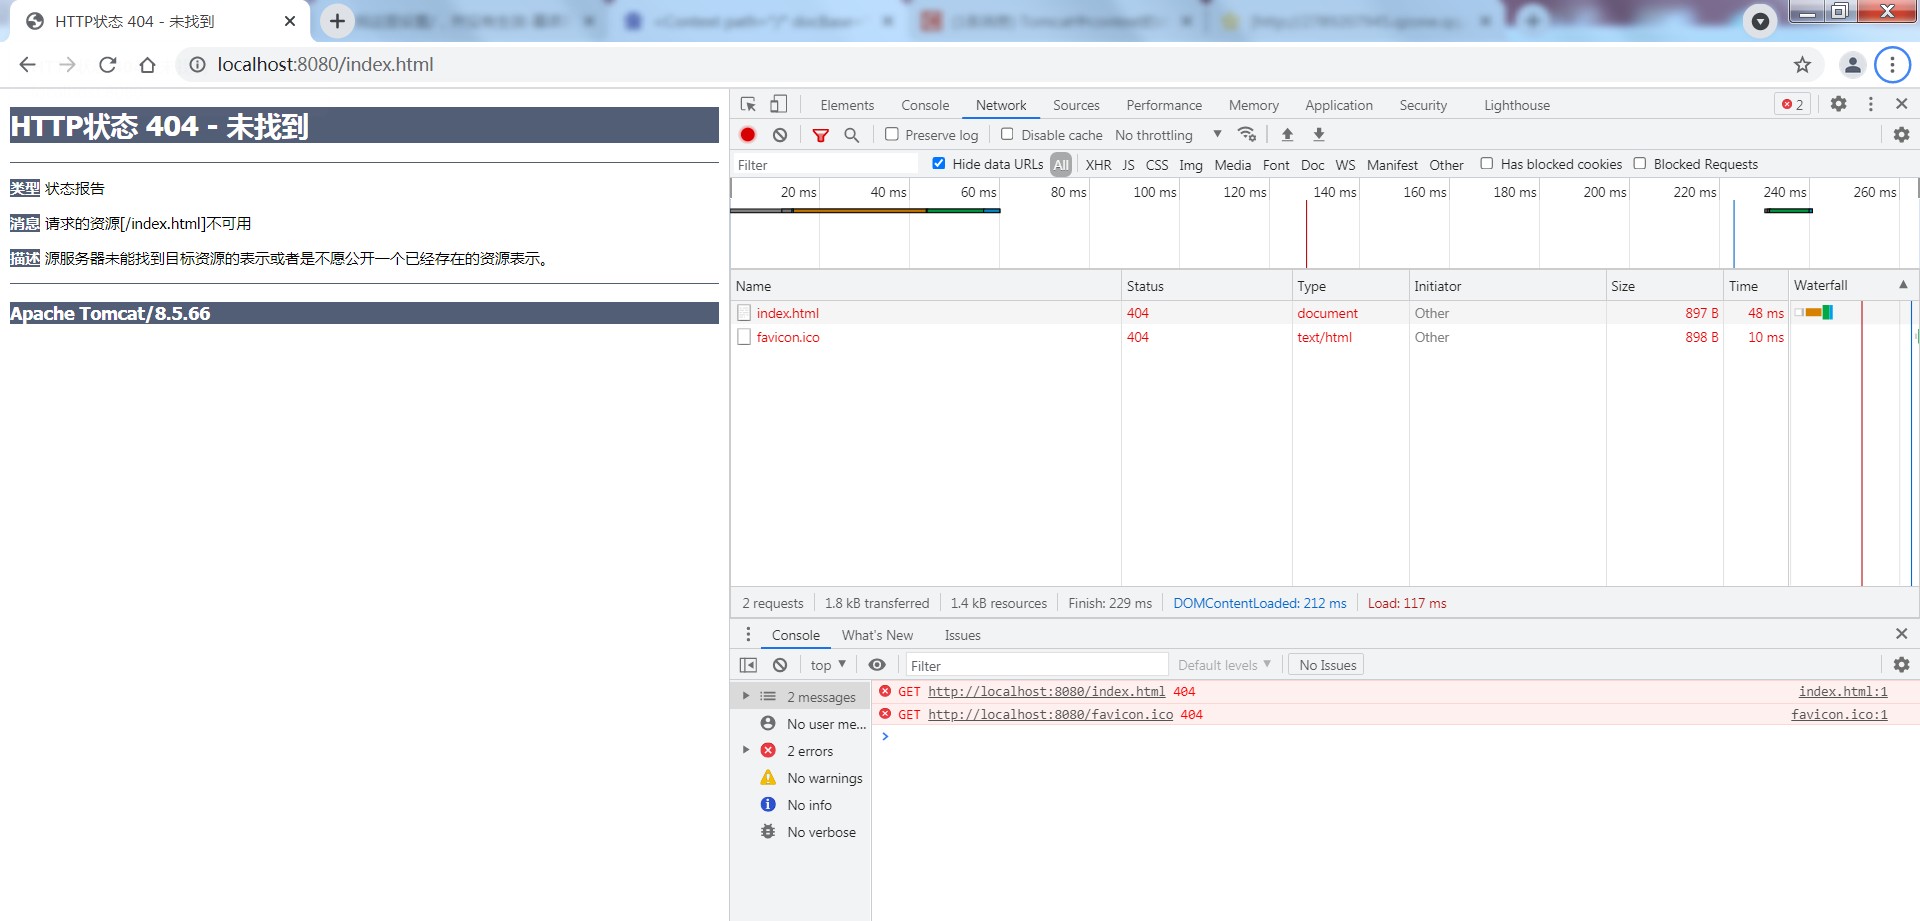Expand the 2 messages group

click(x=745, y=696)
